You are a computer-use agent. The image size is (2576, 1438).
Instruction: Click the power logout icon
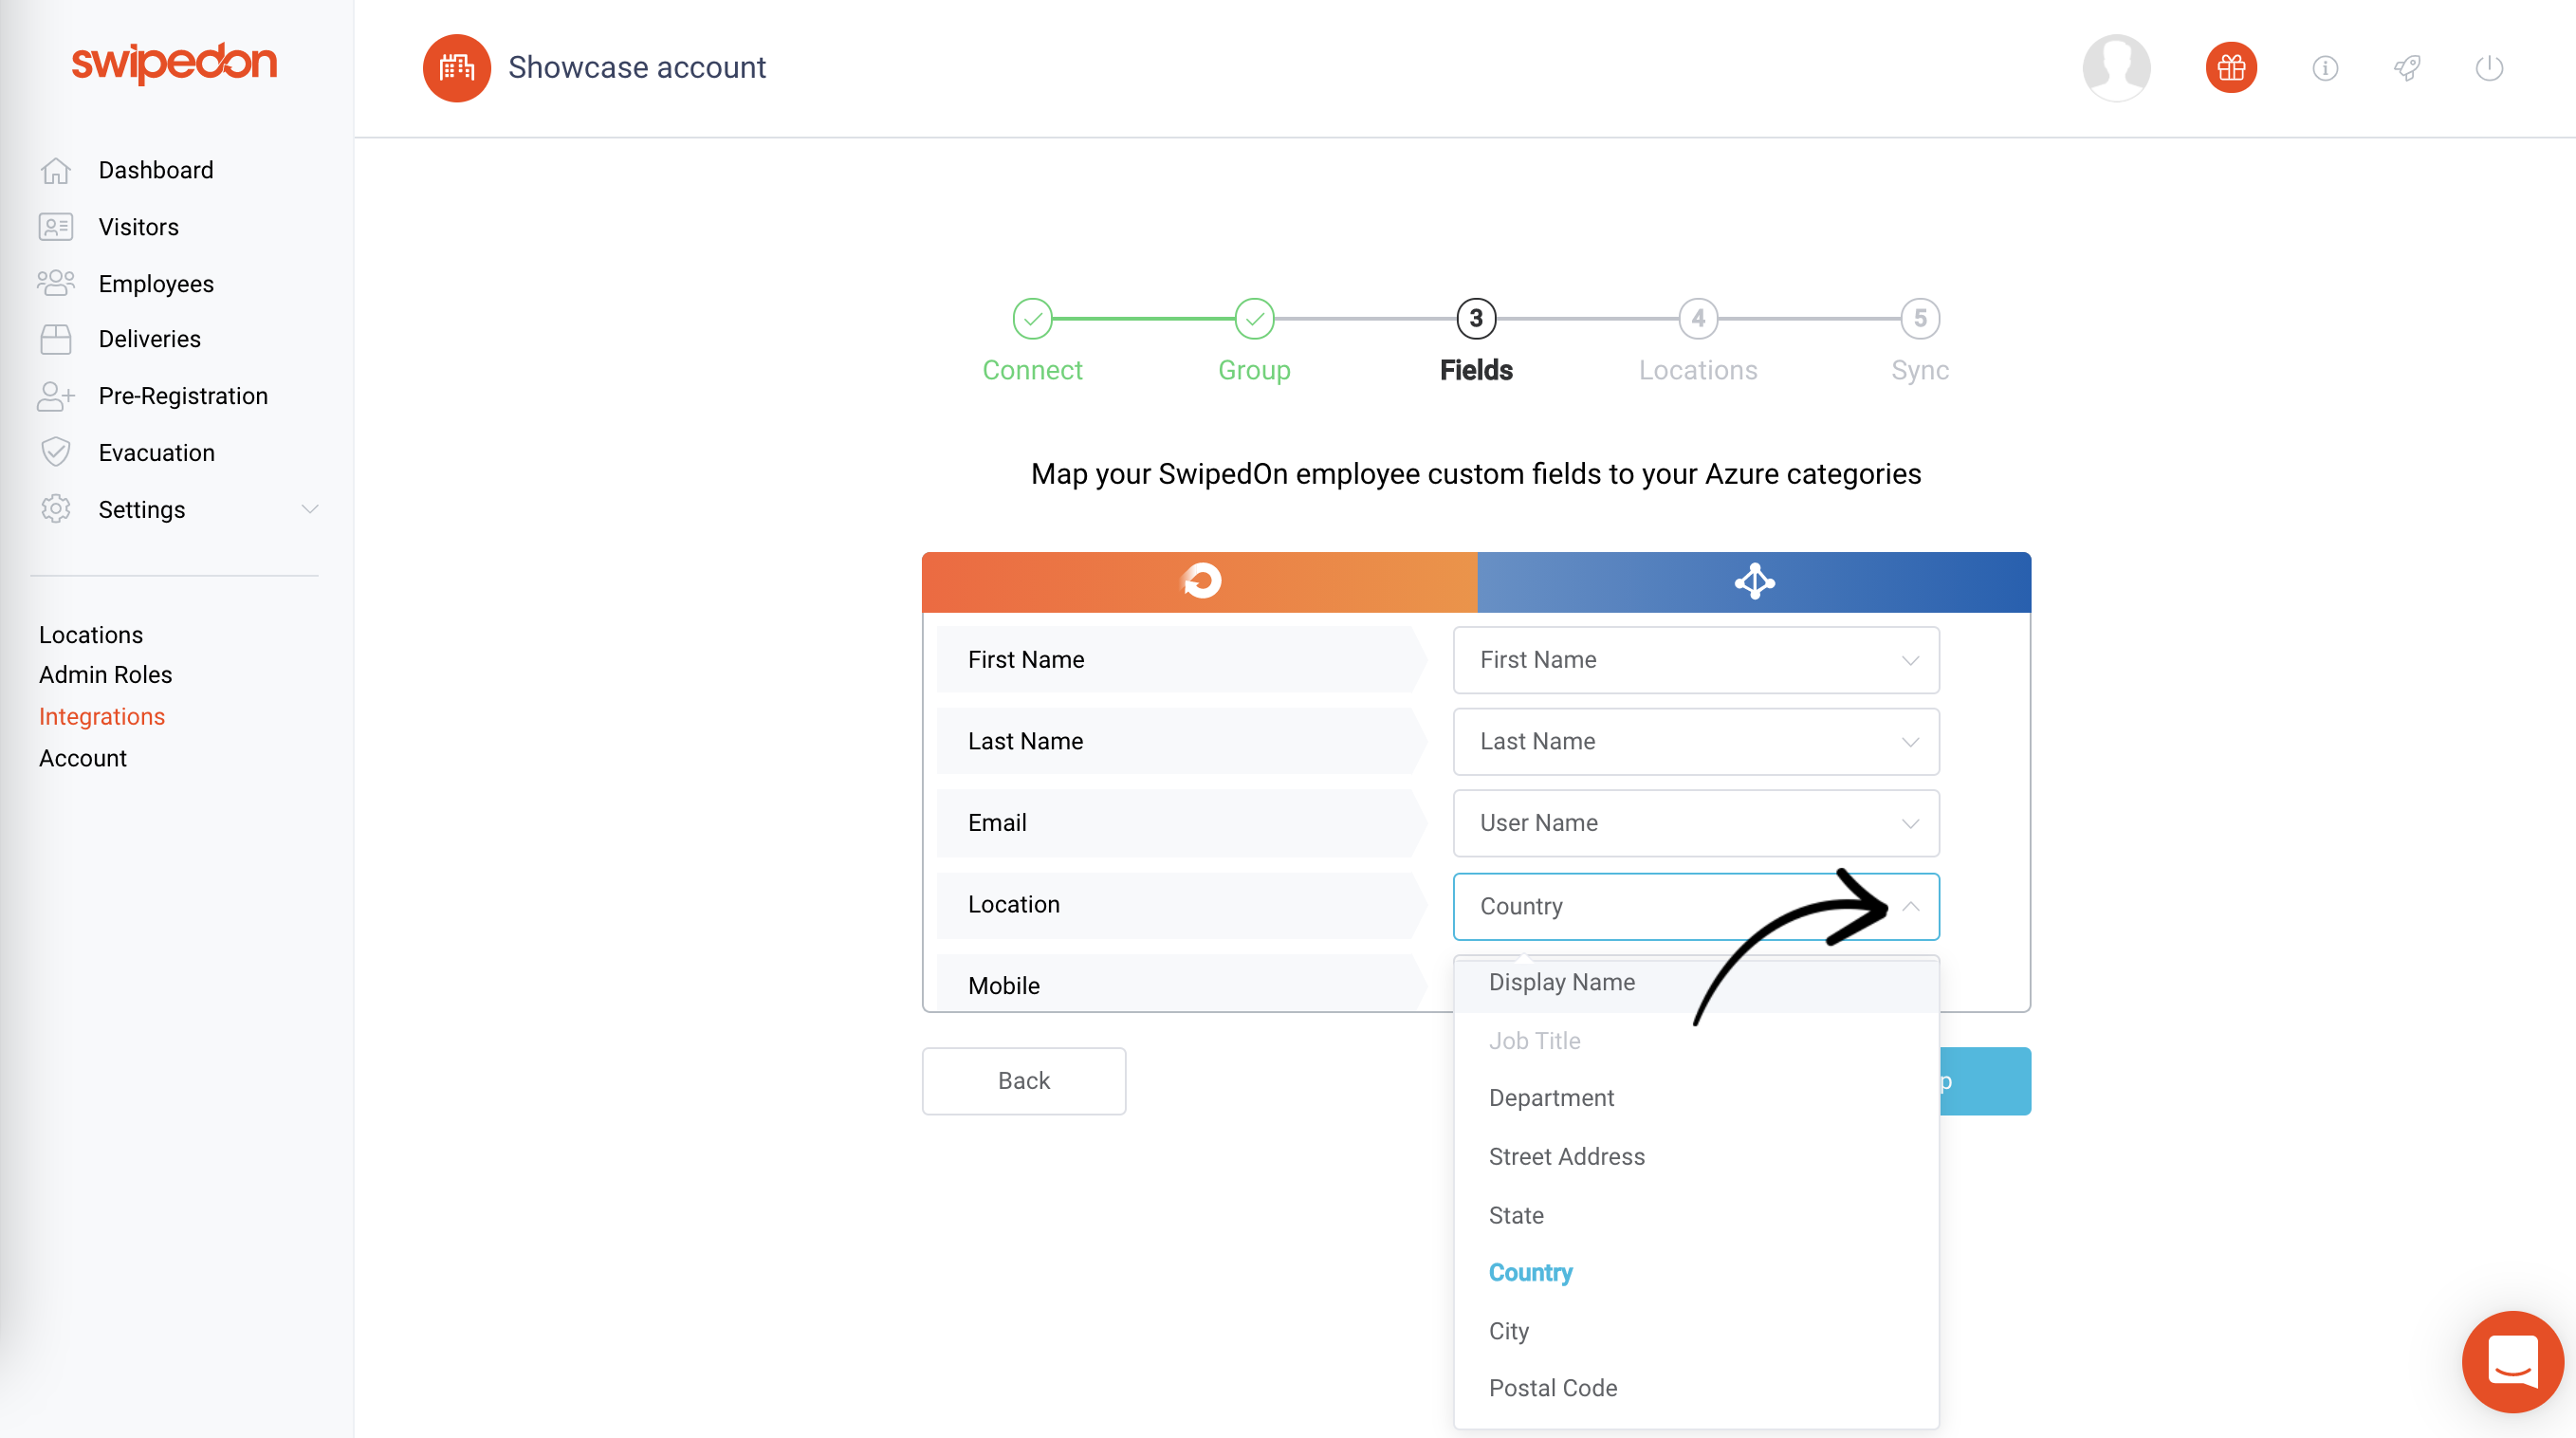tap(2489, 67)
